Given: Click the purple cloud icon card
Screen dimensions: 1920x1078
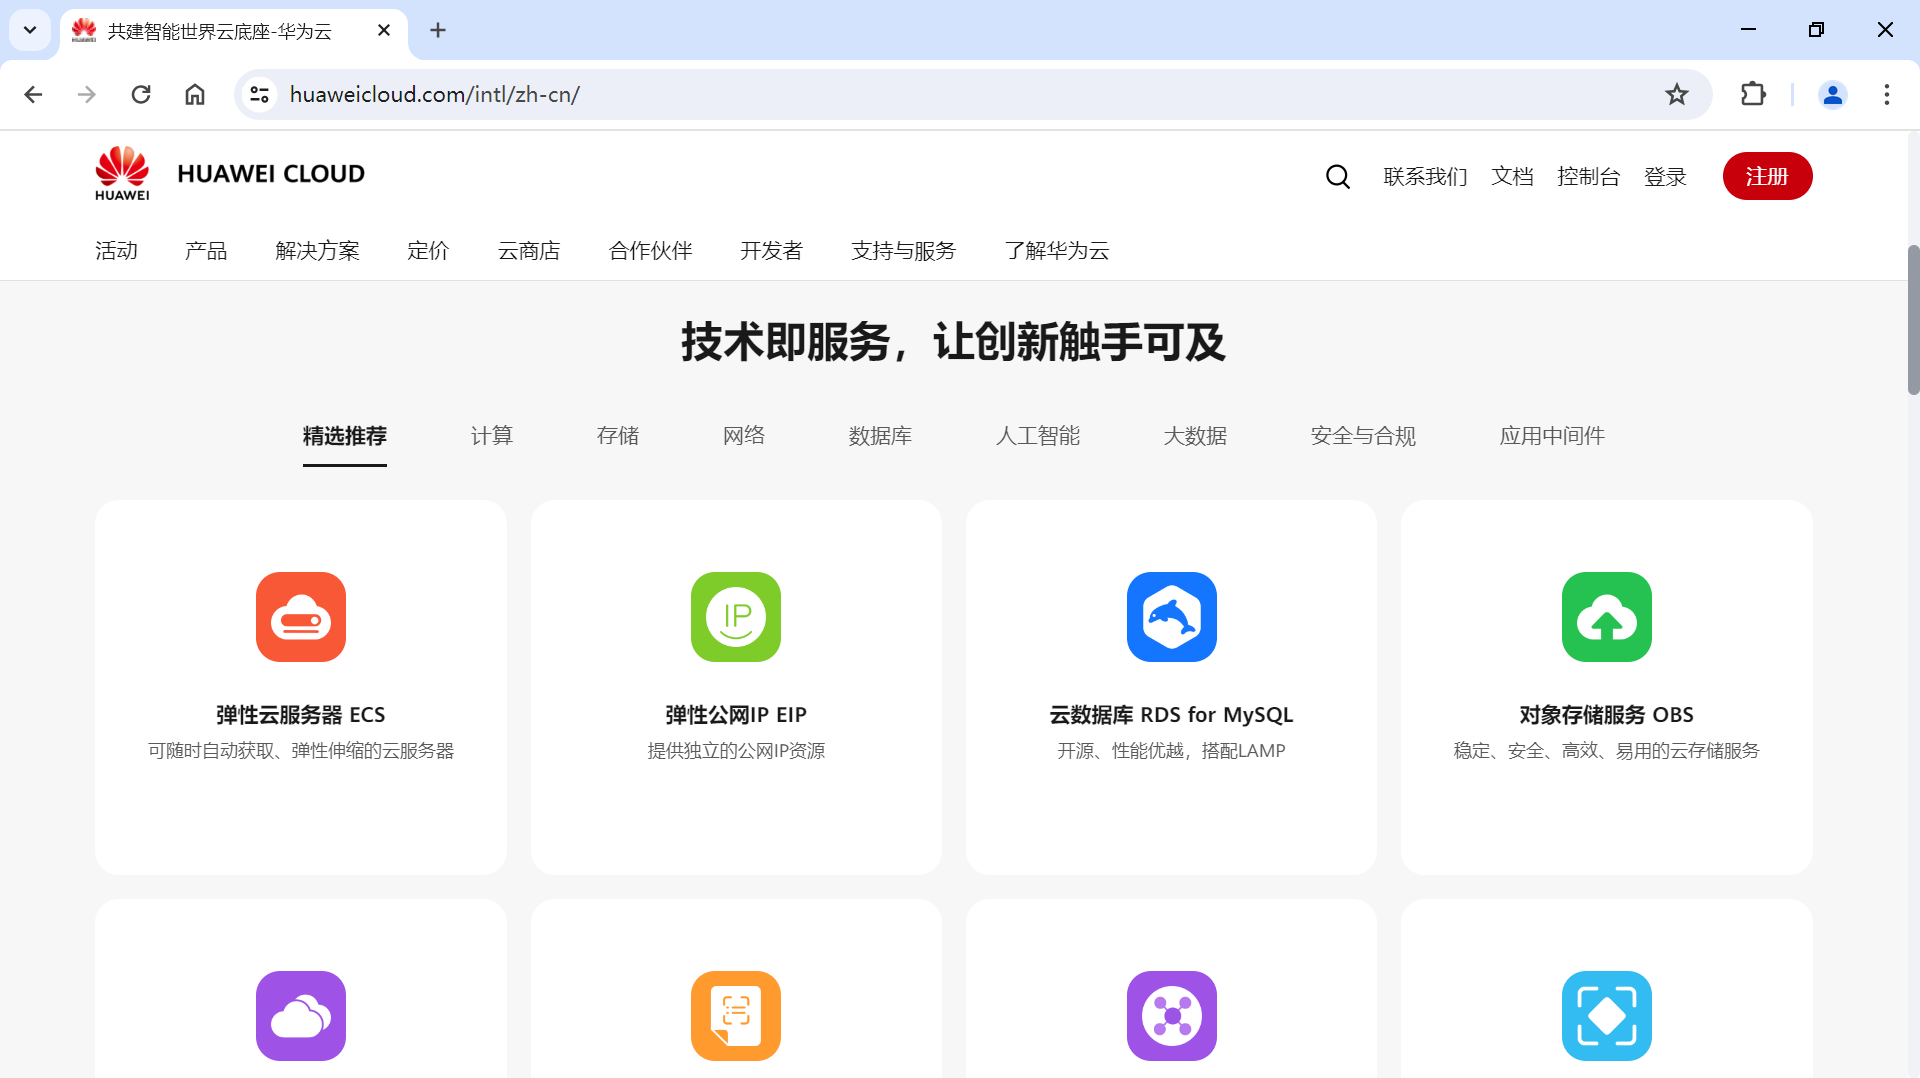Looking at the screenshot, I should pyautogui.click(x=301, y=1016).
